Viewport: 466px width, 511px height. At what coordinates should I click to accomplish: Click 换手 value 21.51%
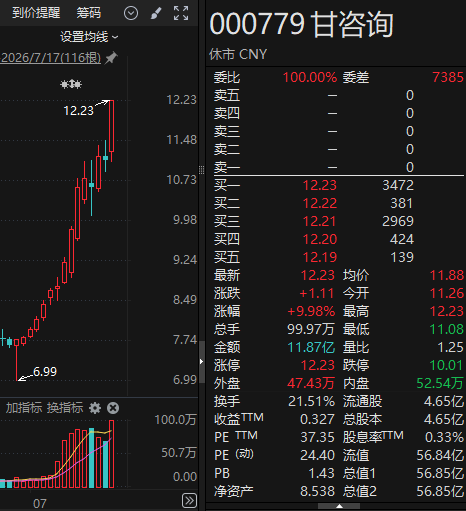pyautogui.click(x=311, y=401)
